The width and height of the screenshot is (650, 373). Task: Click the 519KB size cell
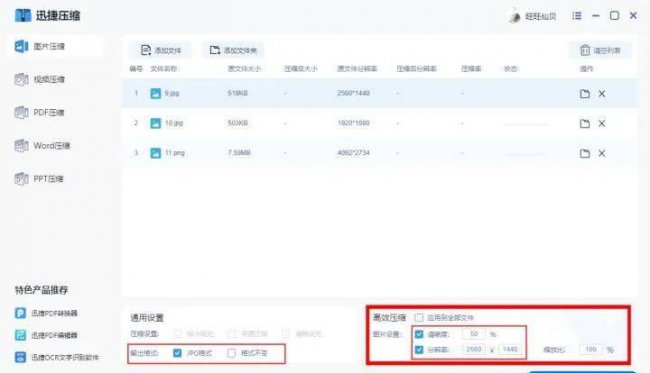point(238,93)
